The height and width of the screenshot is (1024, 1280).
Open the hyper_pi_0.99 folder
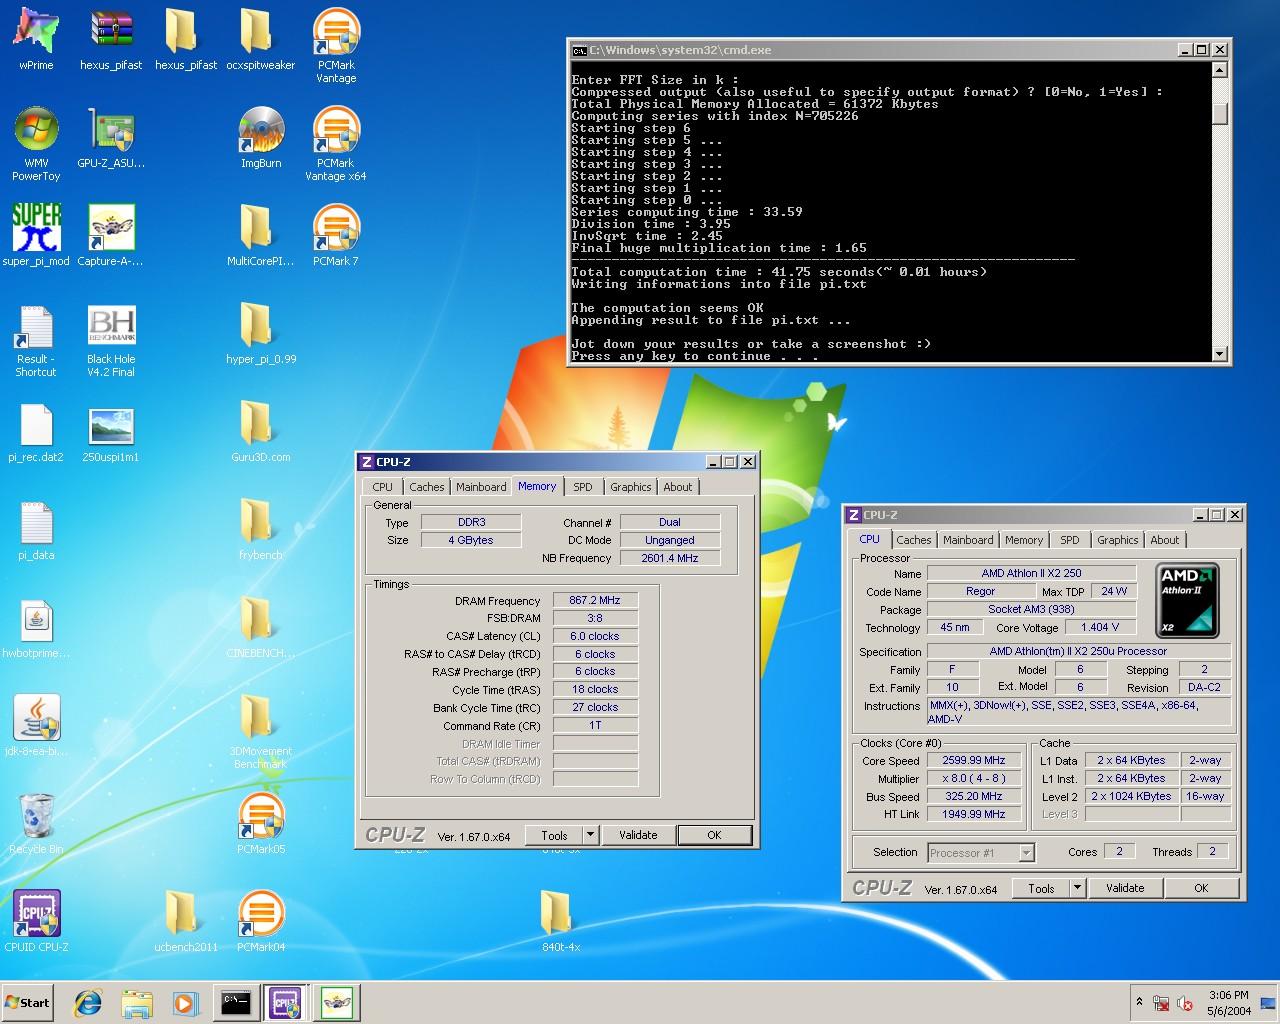tap(260, 333)
